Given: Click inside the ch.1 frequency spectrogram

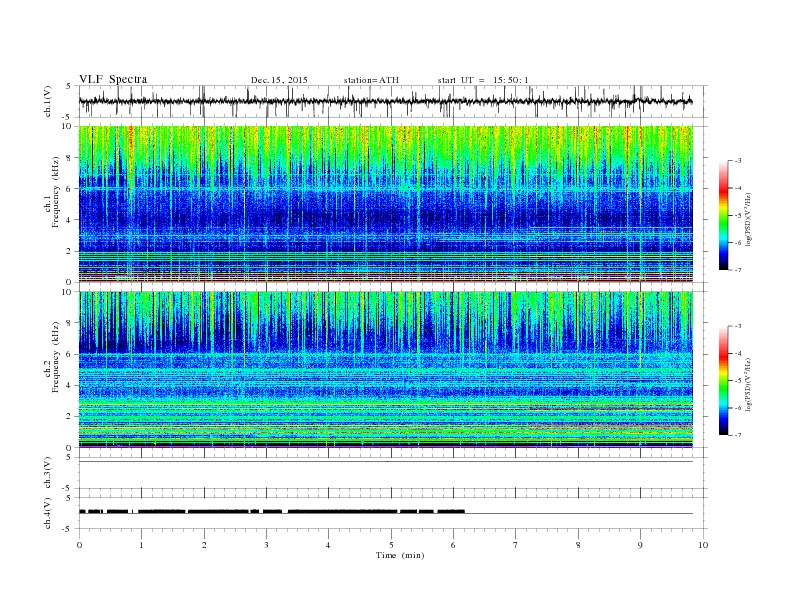Looking at the screenshot, I should 385,204.
